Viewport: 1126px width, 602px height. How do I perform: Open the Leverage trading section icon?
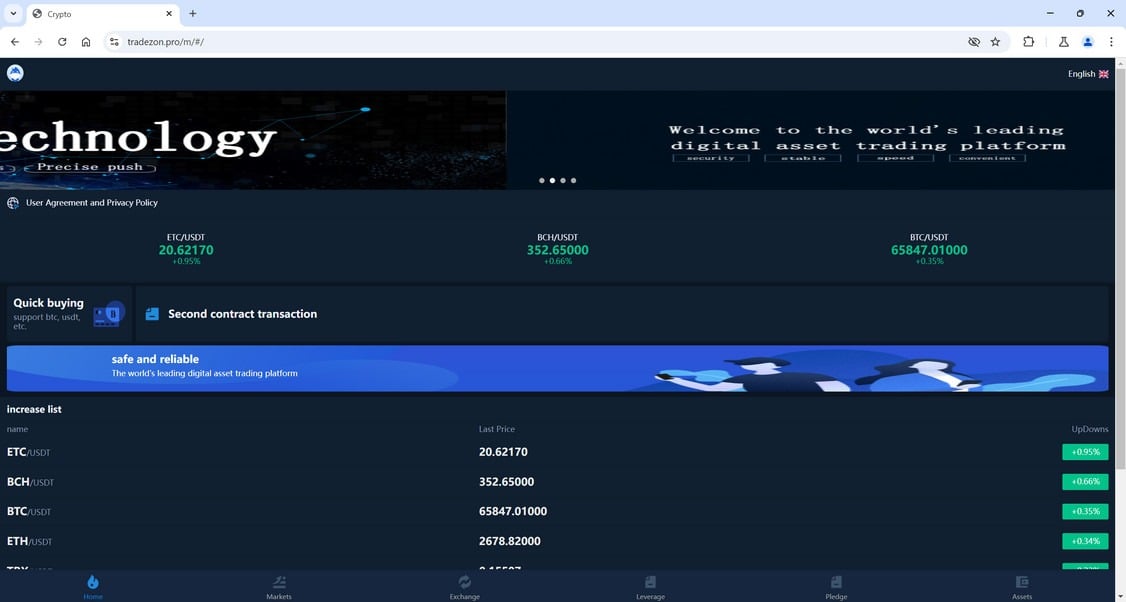pos(650,581)
